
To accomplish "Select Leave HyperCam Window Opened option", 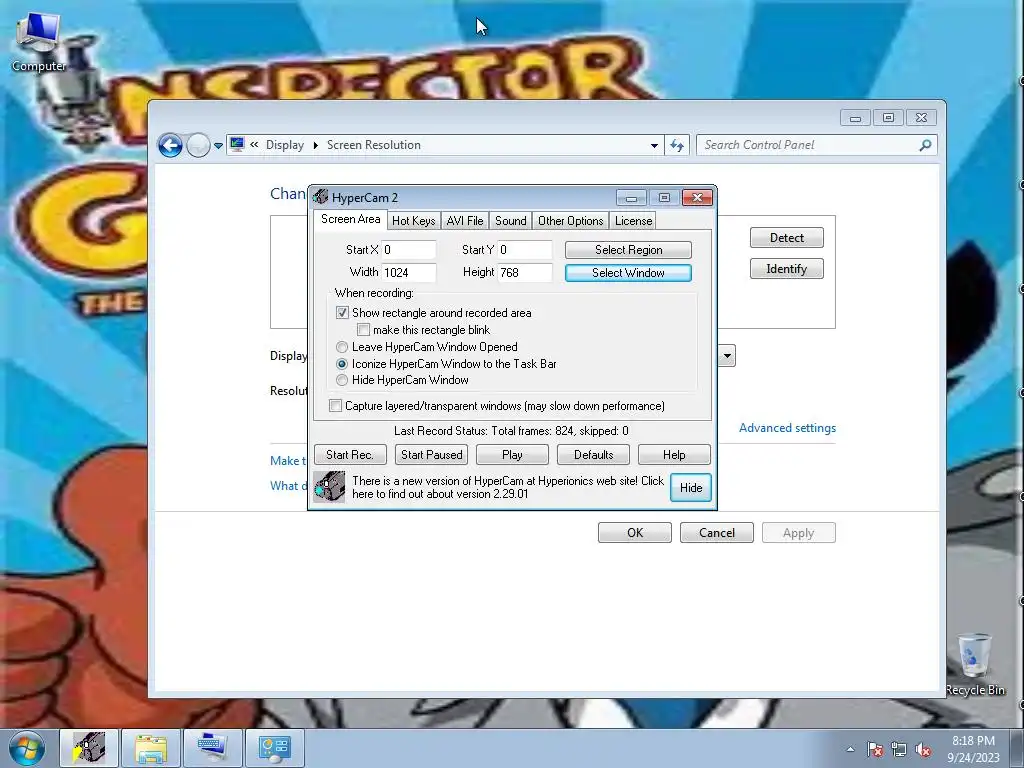I will [x=342, y=347].
